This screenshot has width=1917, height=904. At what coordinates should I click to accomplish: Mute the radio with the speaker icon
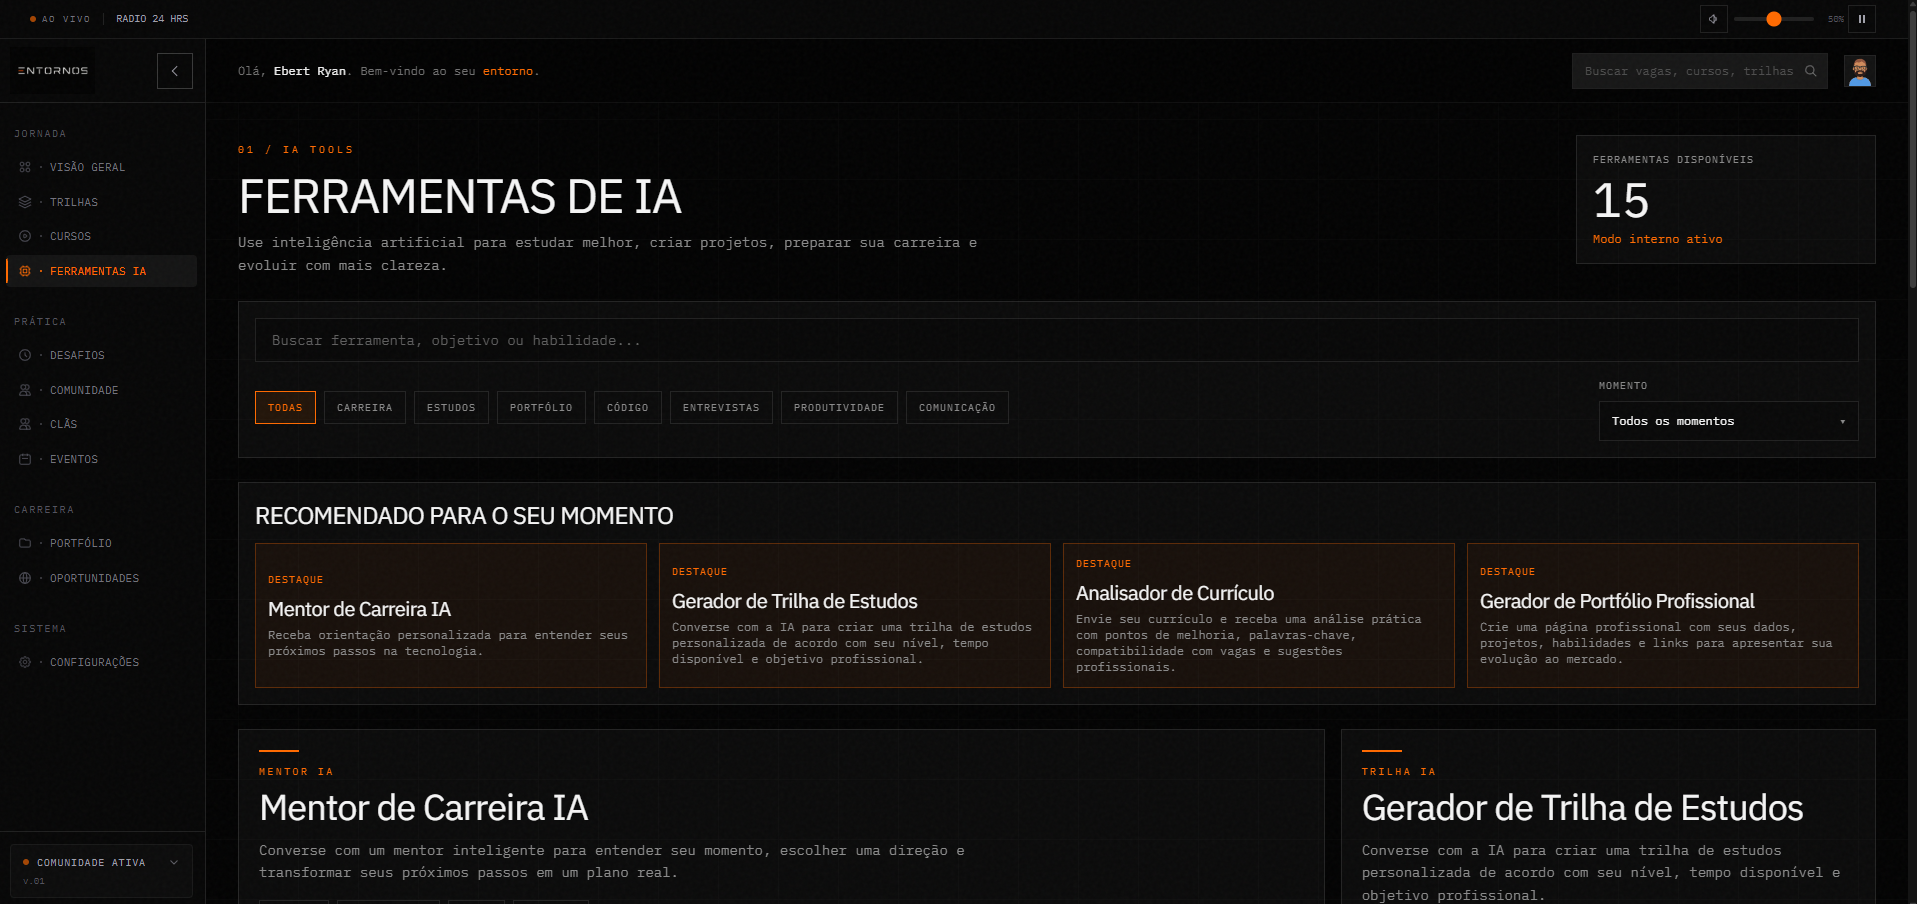(1713, 19)
